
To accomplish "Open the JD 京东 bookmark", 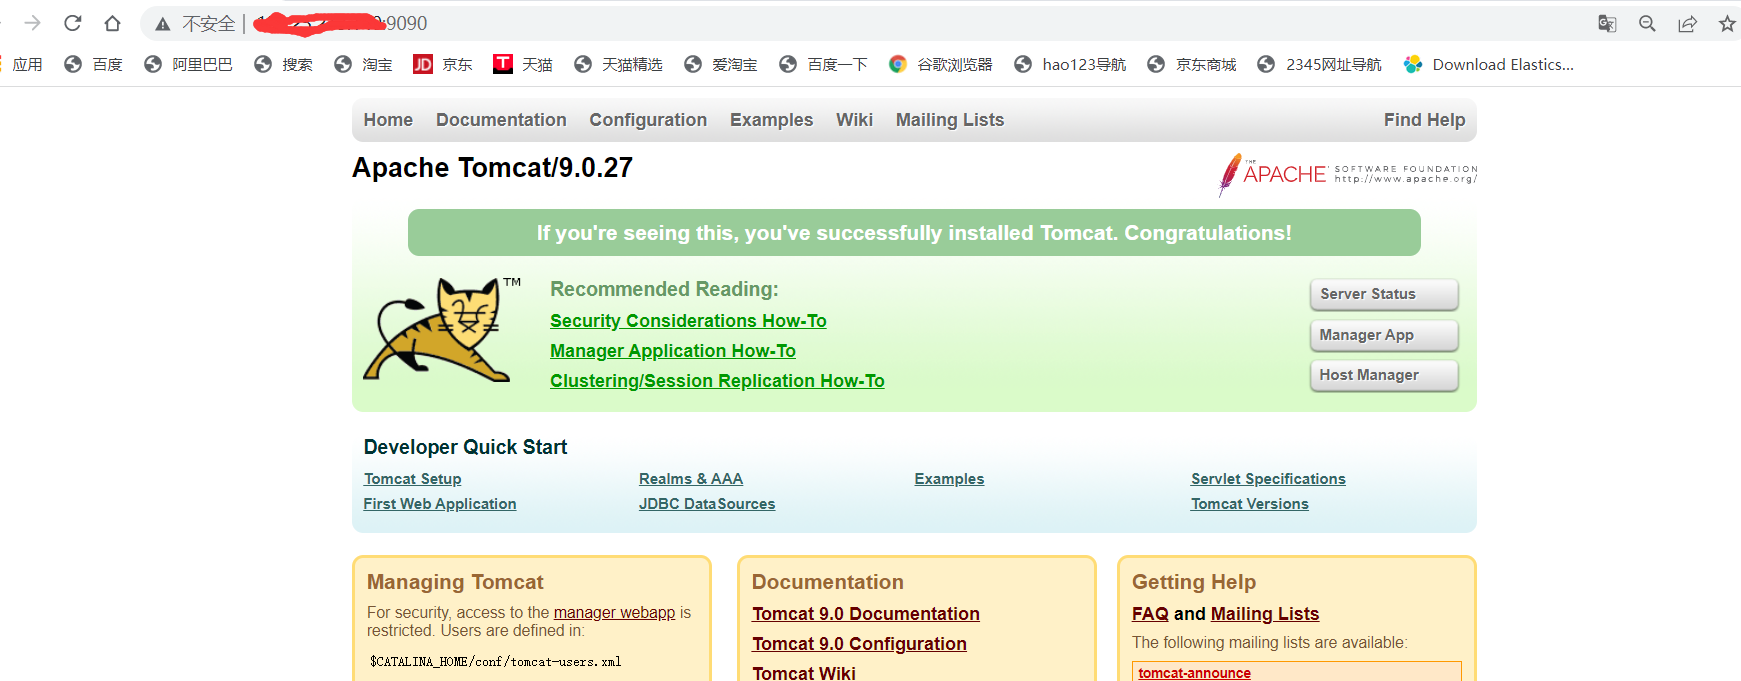I will pos(443,64).
